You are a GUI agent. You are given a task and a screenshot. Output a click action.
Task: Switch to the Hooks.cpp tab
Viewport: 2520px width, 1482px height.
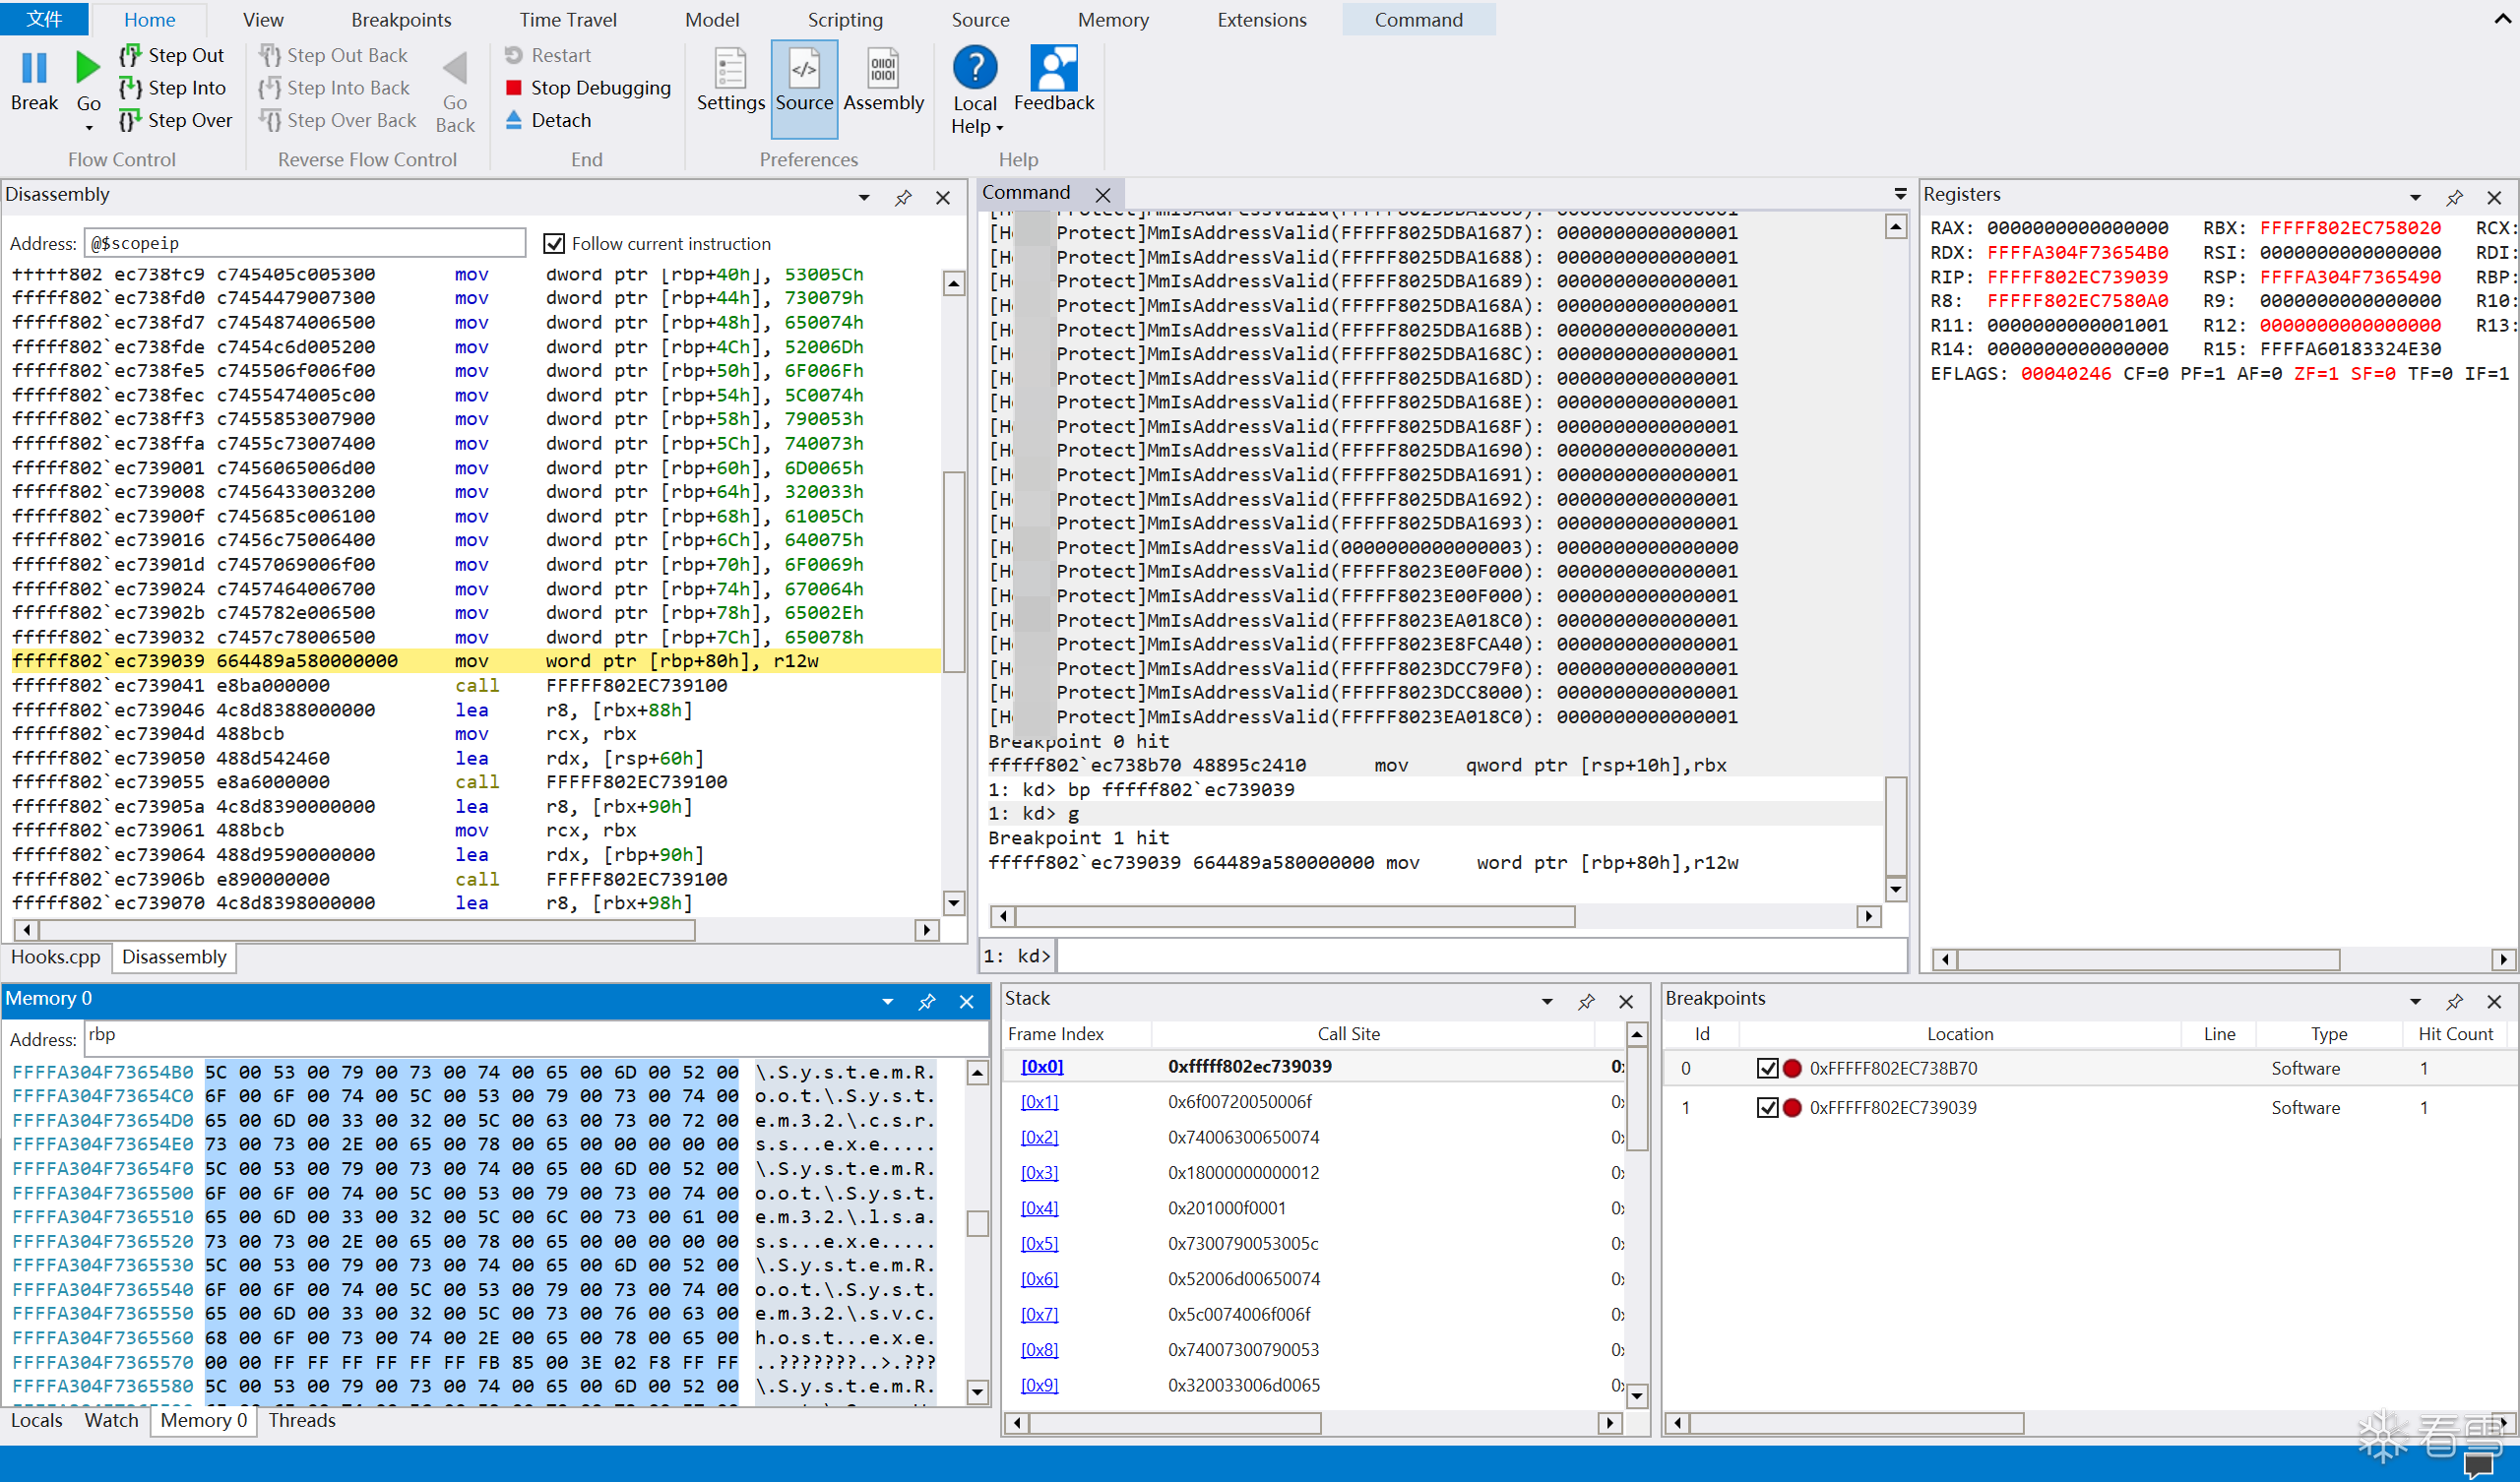coord(56,957)
